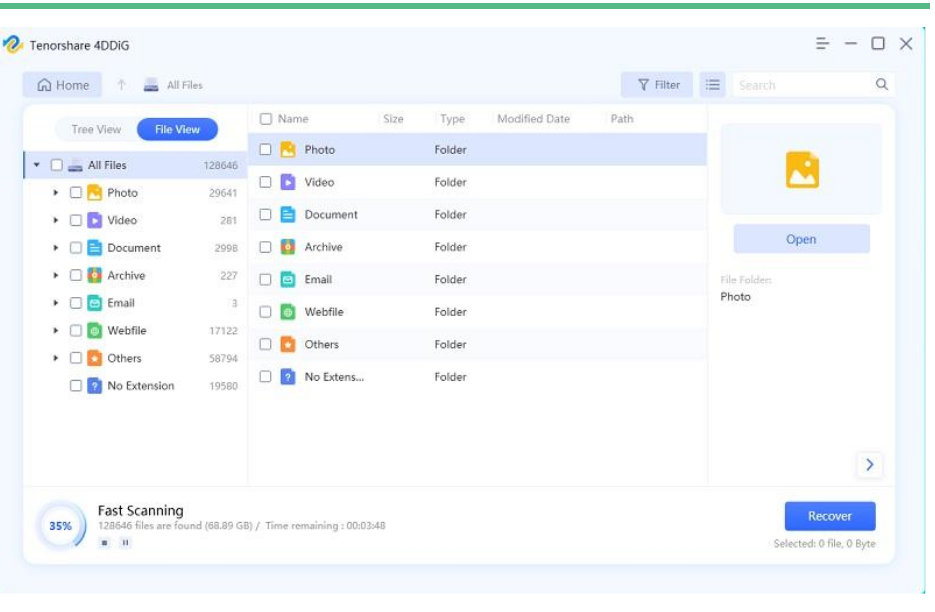Click the Tenorshare 4DDiG logo icon

(13, 45)
